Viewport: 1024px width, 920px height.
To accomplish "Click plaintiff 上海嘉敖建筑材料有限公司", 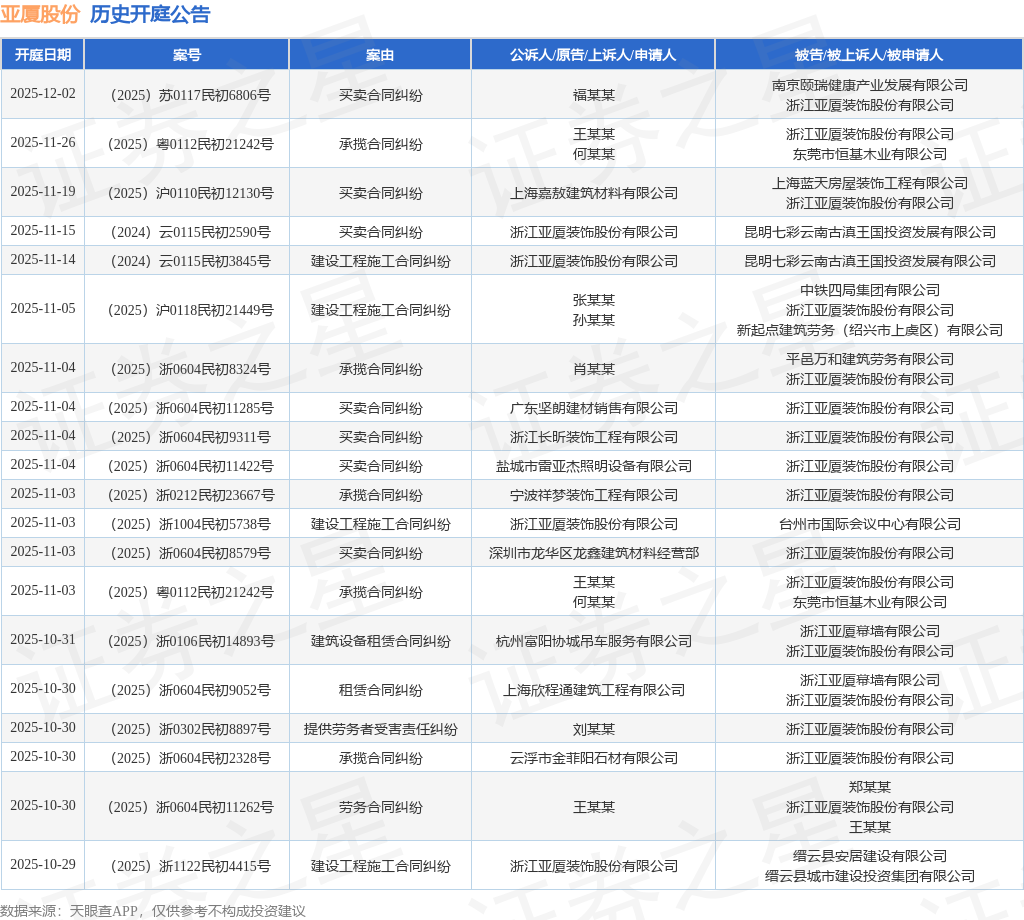I will coord(594,193).
